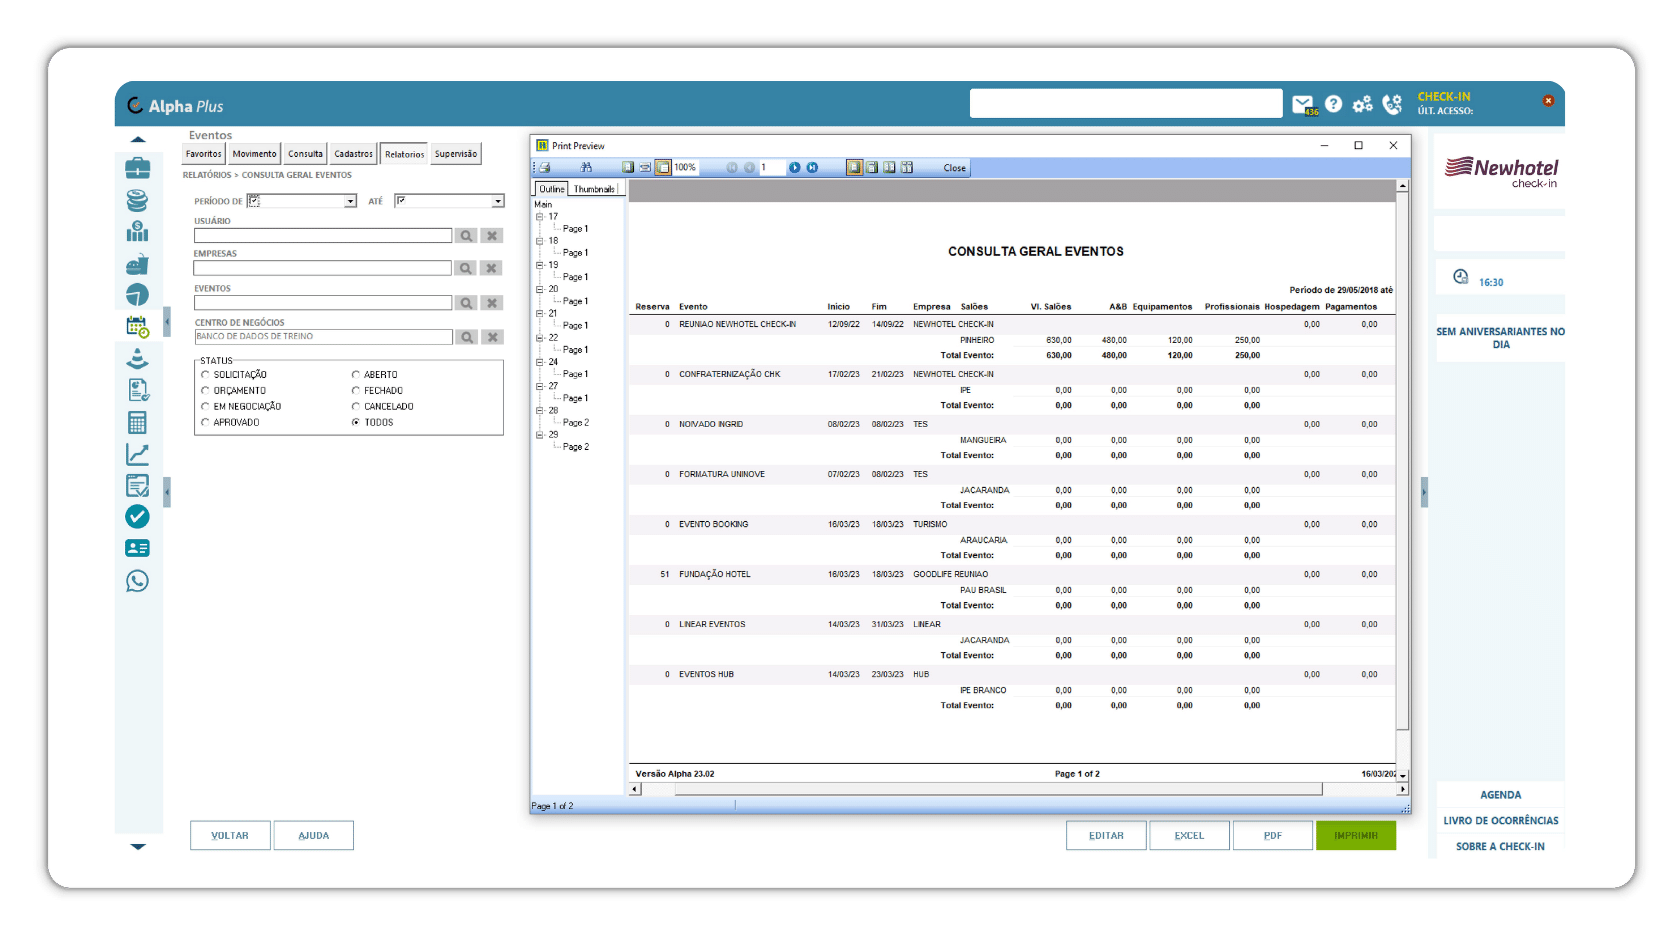
Task: Open the PERÍODO DE date dropdown
Action: click(x=350, y=202)
